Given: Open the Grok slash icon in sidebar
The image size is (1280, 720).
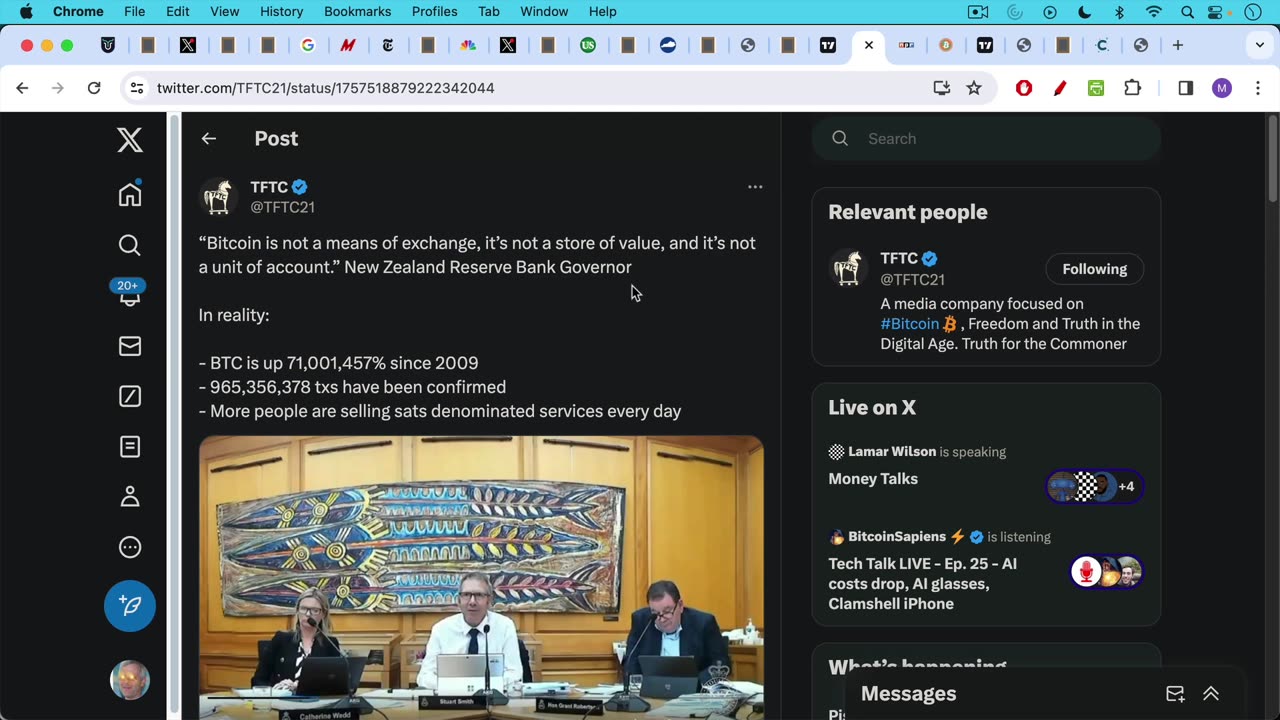Looking at the screenshot, I should pos(130,396).
